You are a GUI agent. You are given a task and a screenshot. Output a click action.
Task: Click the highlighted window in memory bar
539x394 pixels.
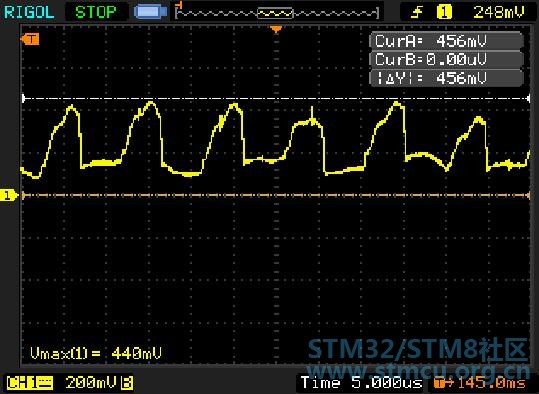275,13
